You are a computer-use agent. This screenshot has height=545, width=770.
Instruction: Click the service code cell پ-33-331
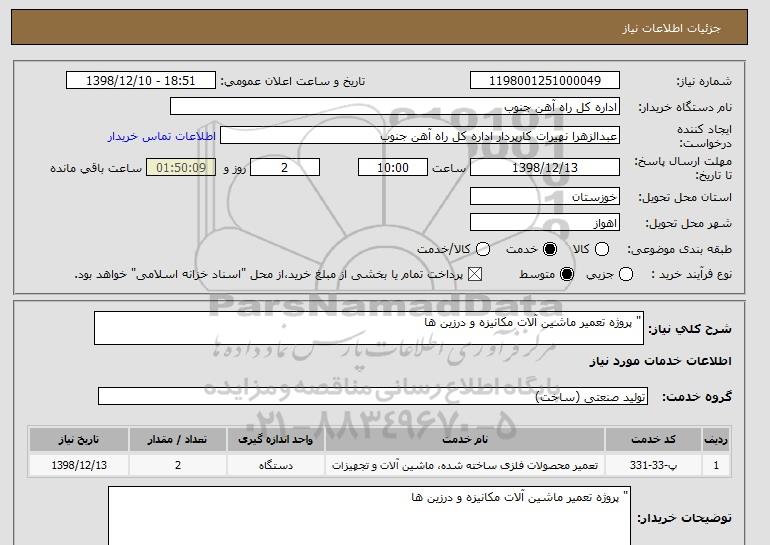coord(653,465)
